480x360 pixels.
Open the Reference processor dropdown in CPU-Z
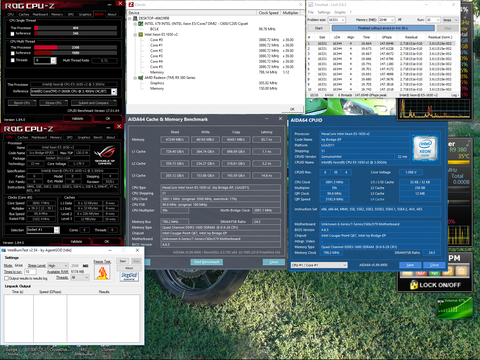pos(114,91)
